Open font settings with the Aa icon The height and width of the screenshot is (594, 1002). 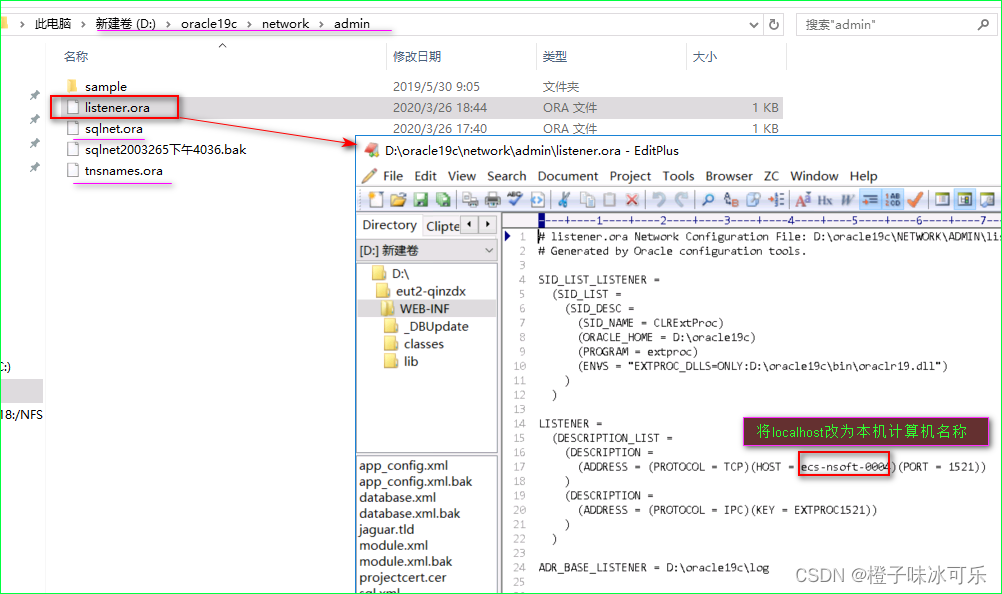(803, 200)
